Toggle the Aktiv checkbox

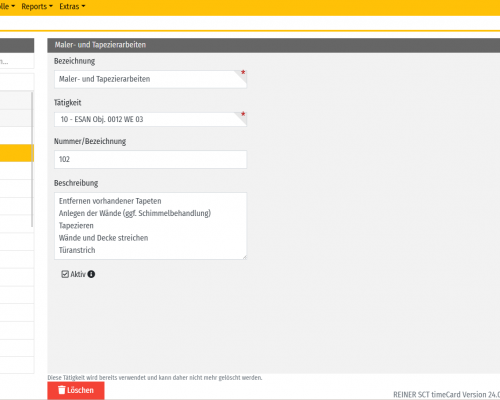tap(65, 274)
